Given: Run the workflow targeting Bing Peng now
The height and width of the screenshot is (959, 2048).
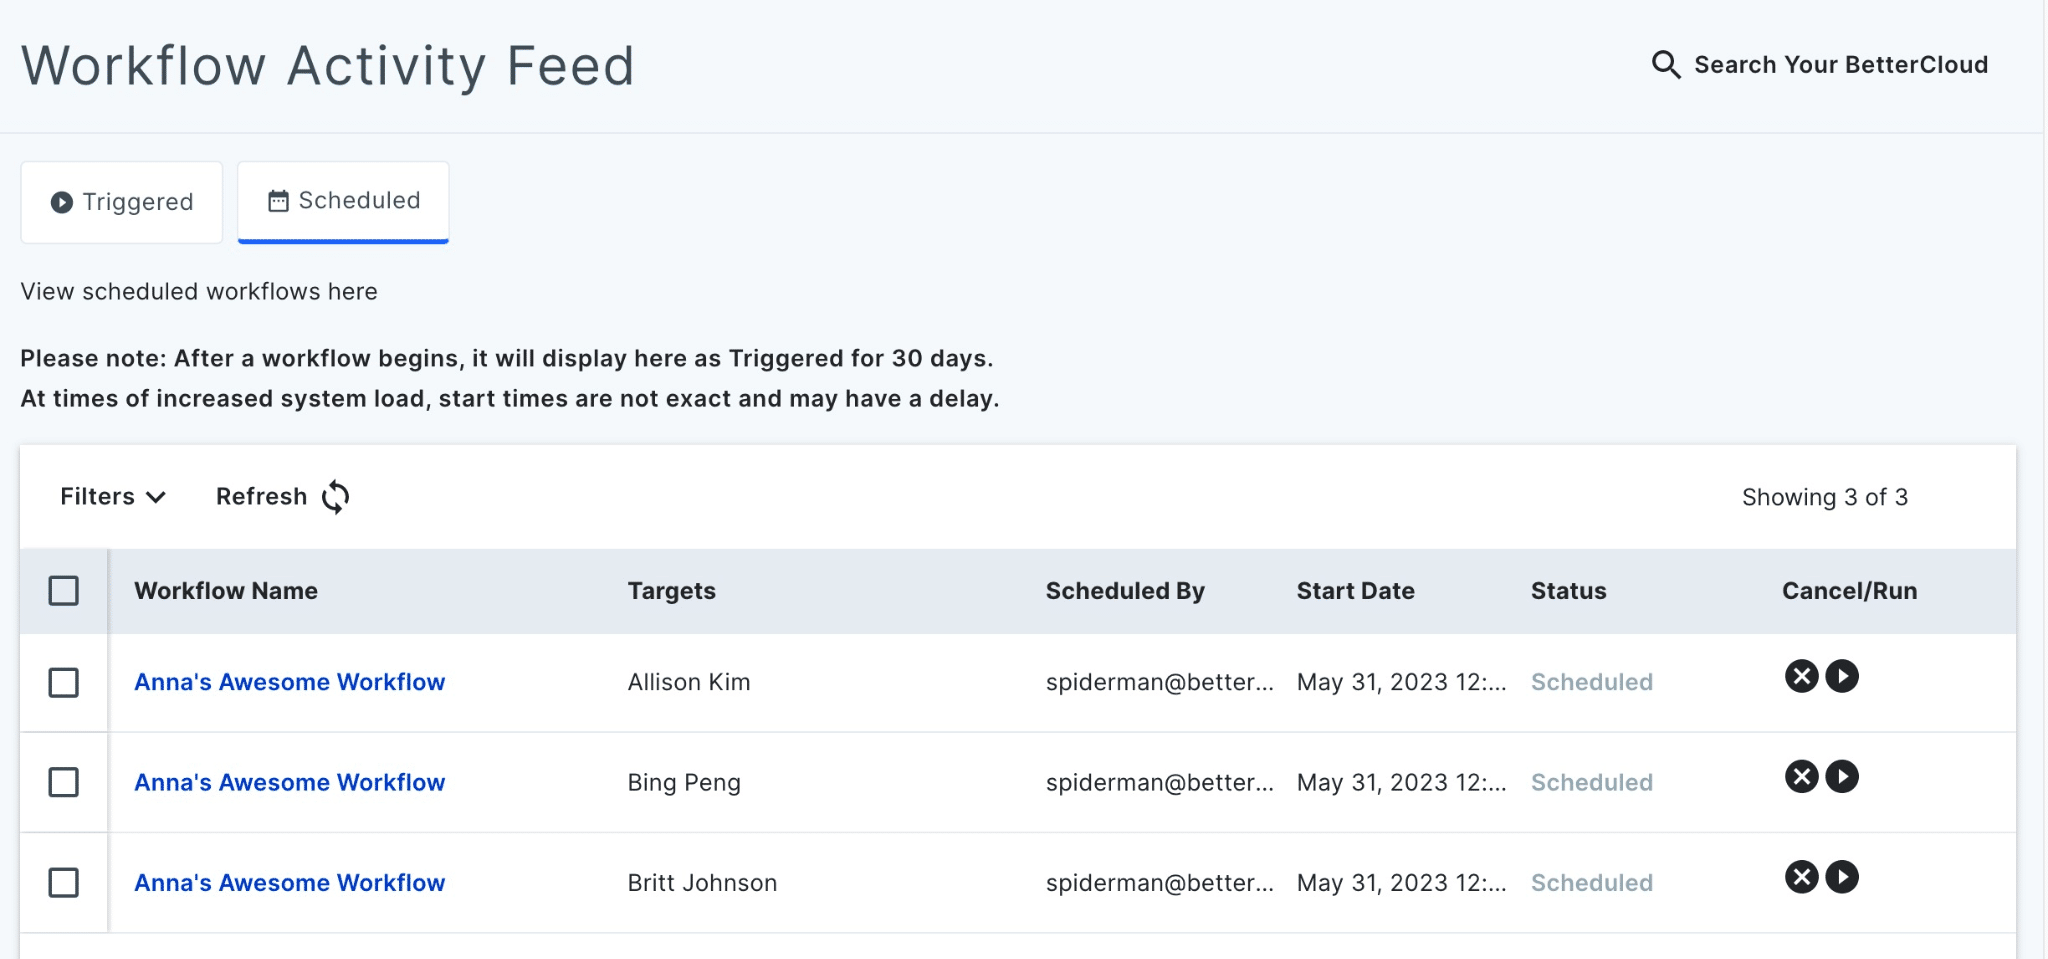Looking at the screenshot, I should pos(1843,777).
